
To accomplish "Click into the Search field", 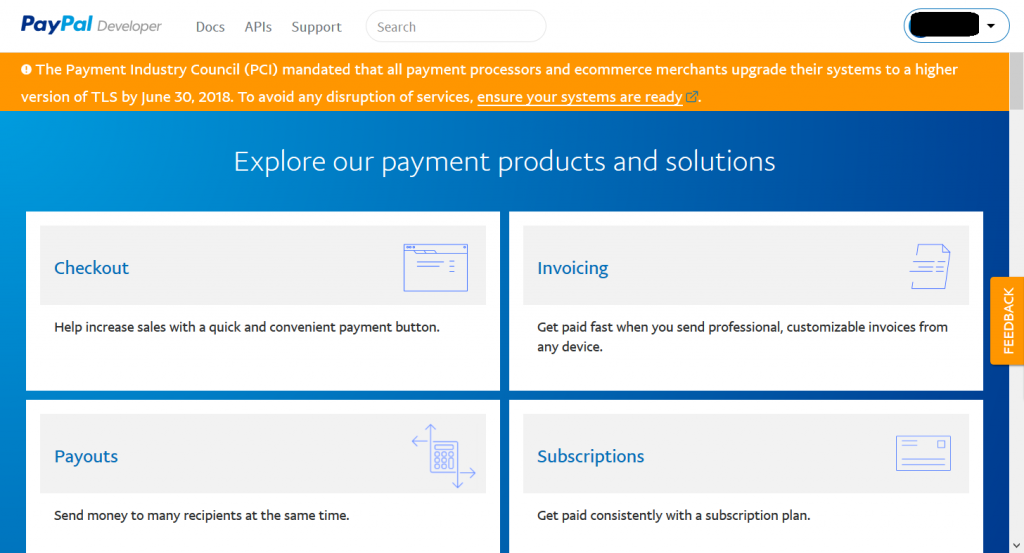I will click(x=456, y=27).
